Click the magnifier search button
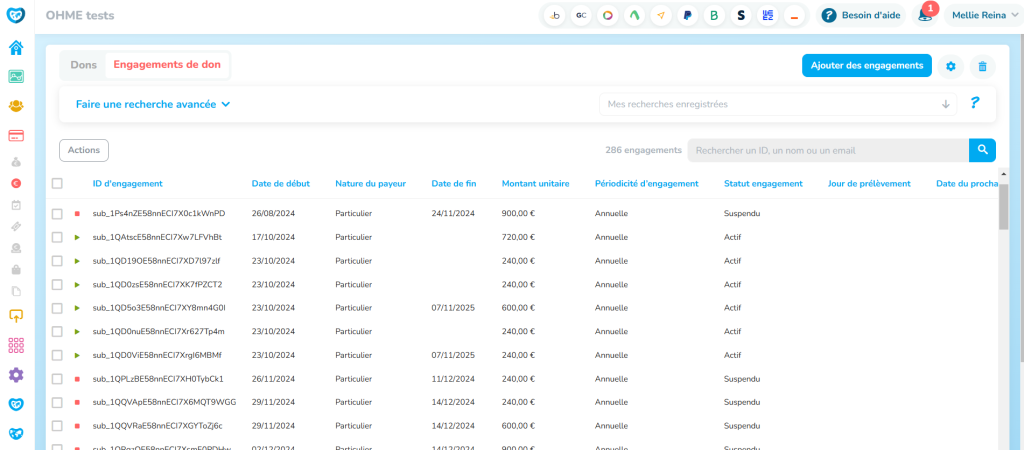The image size is (1024, 450). point(982,150)
